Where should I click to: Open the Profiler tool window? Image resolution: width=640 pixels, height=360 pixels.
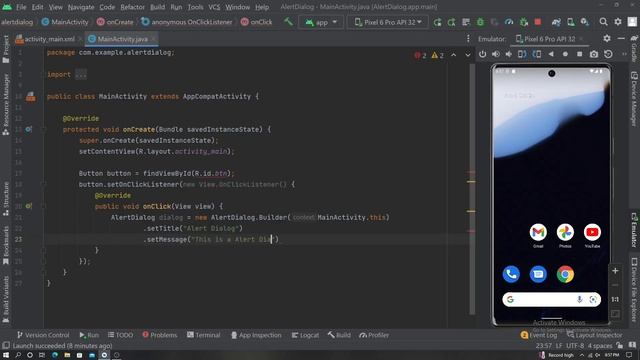[x=374, y=335]
